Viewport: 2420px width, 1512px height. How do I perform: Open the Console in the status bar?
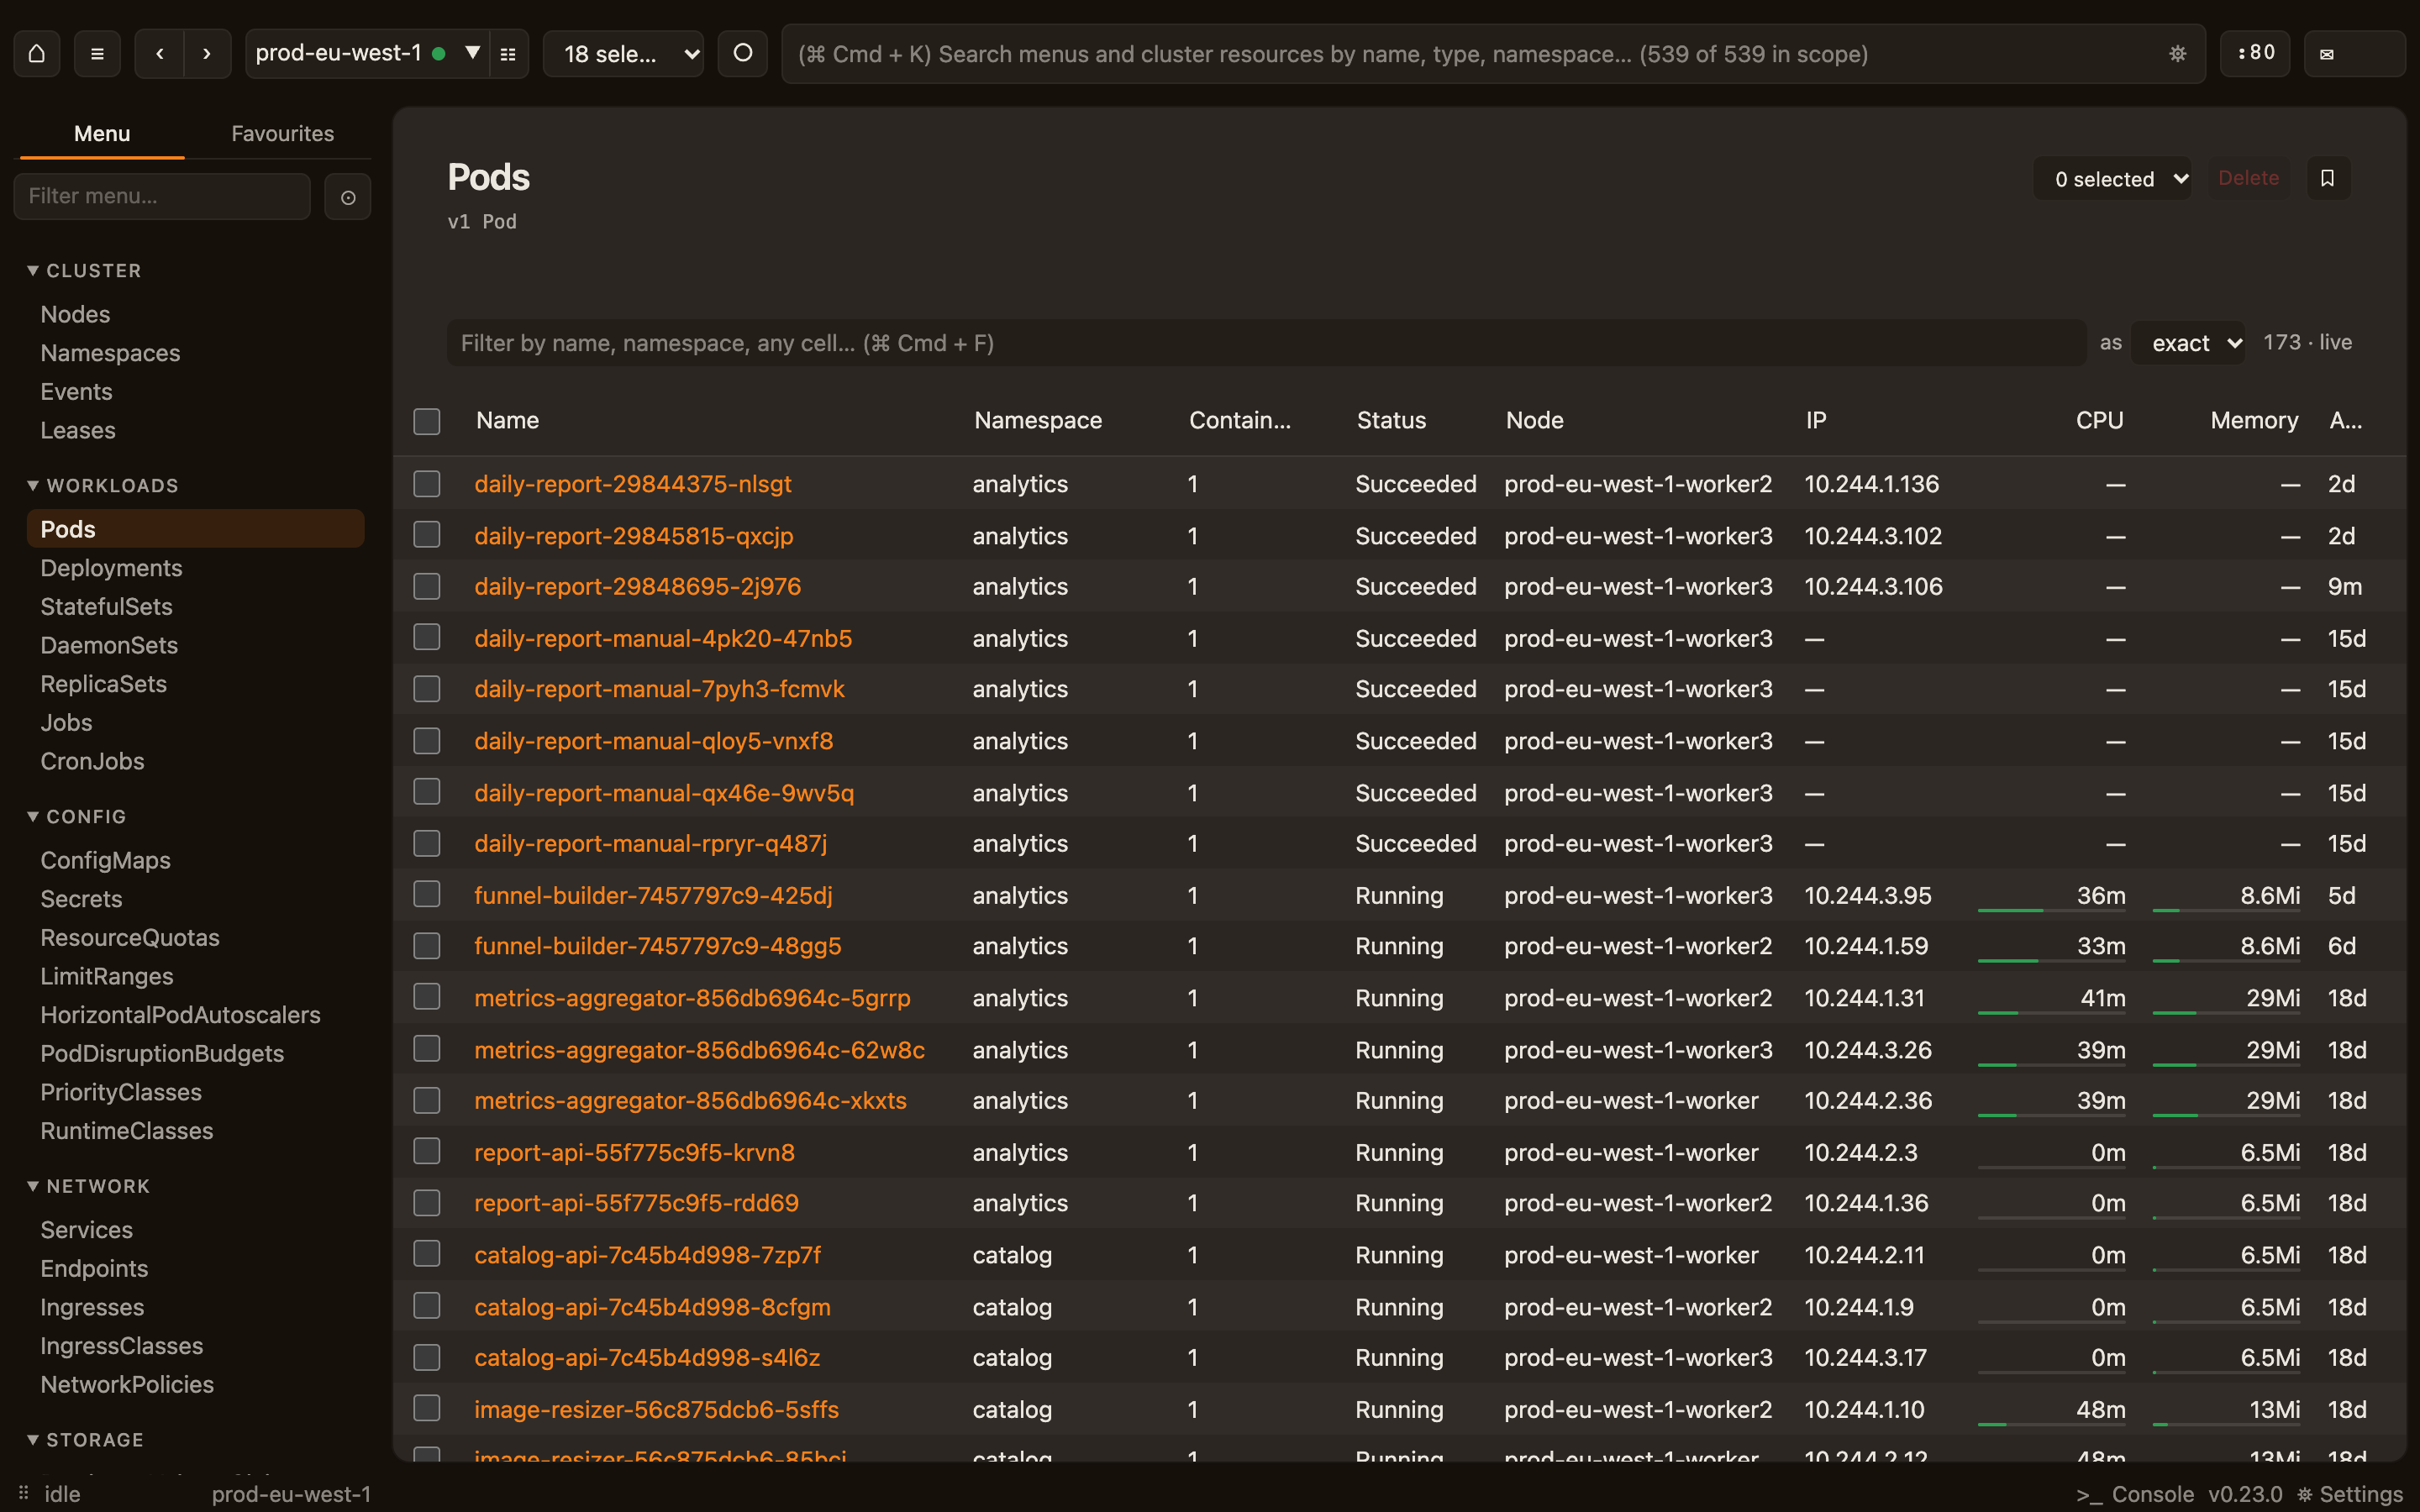point(2134,1494)
